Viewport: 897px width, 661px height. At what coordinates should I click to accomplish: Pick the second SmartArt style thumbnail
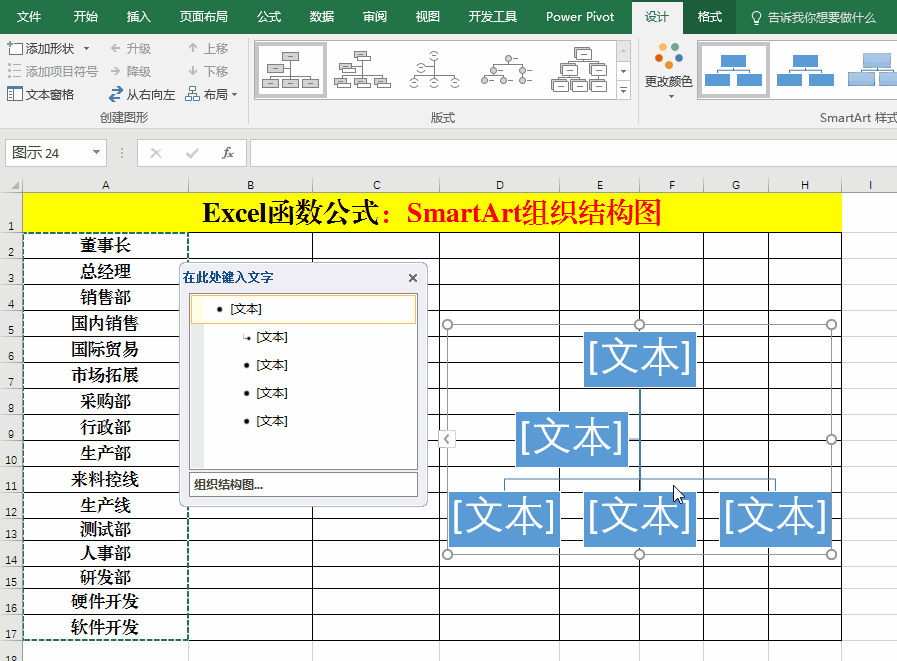[x=805, y=71]
